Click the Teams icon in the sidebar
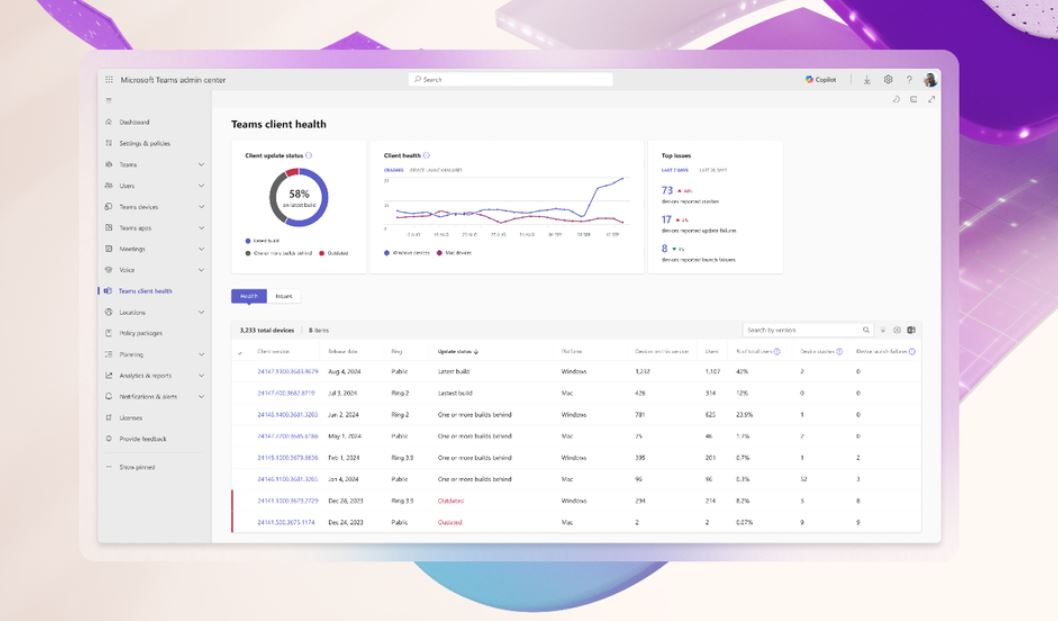Viewport: 1058px width, 621px height. [109, 165]
